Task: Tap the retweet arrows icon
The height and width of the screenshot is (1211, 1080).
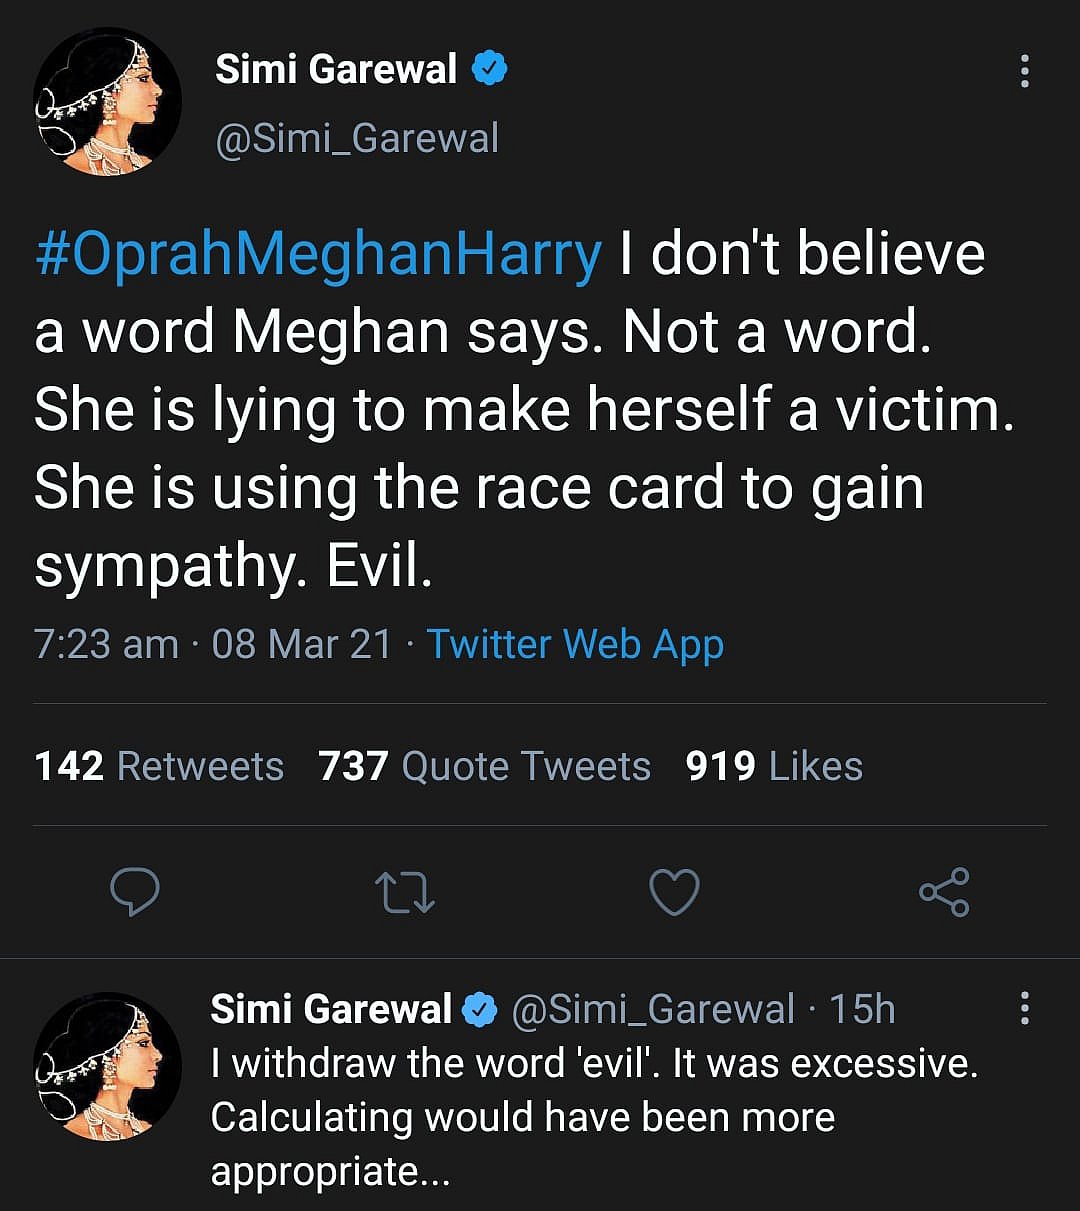Action: pos(404,892)
